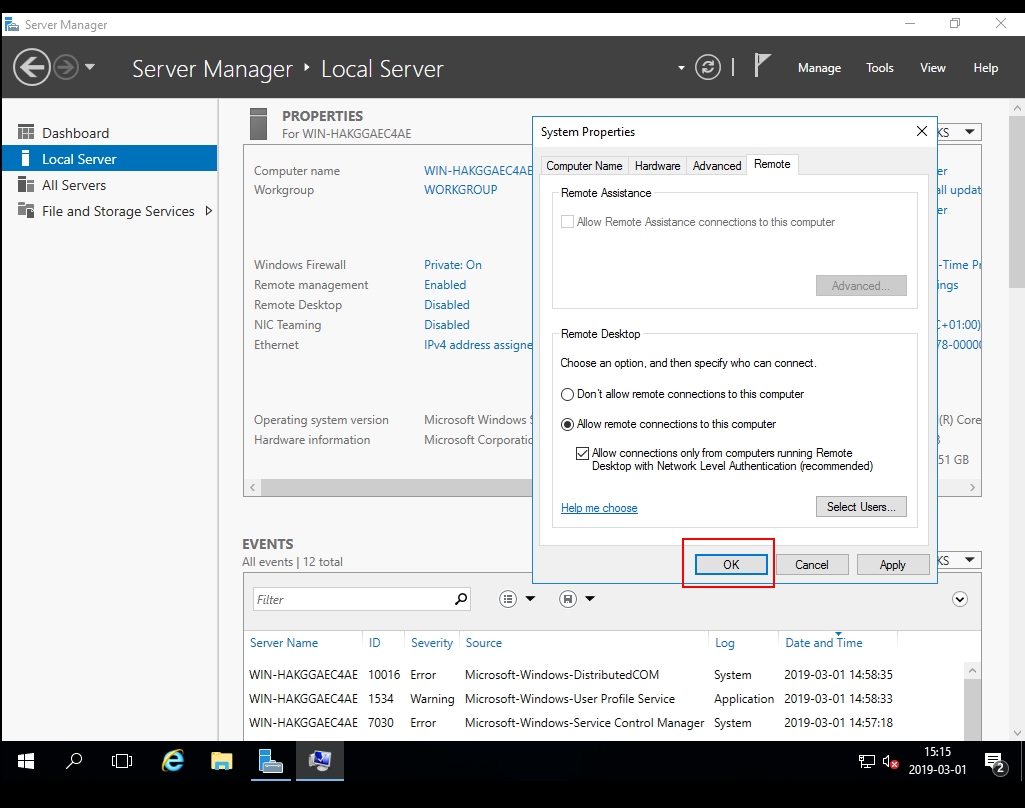Open the View menu
Screen dimensions: 1025x808
pos(932,68)
